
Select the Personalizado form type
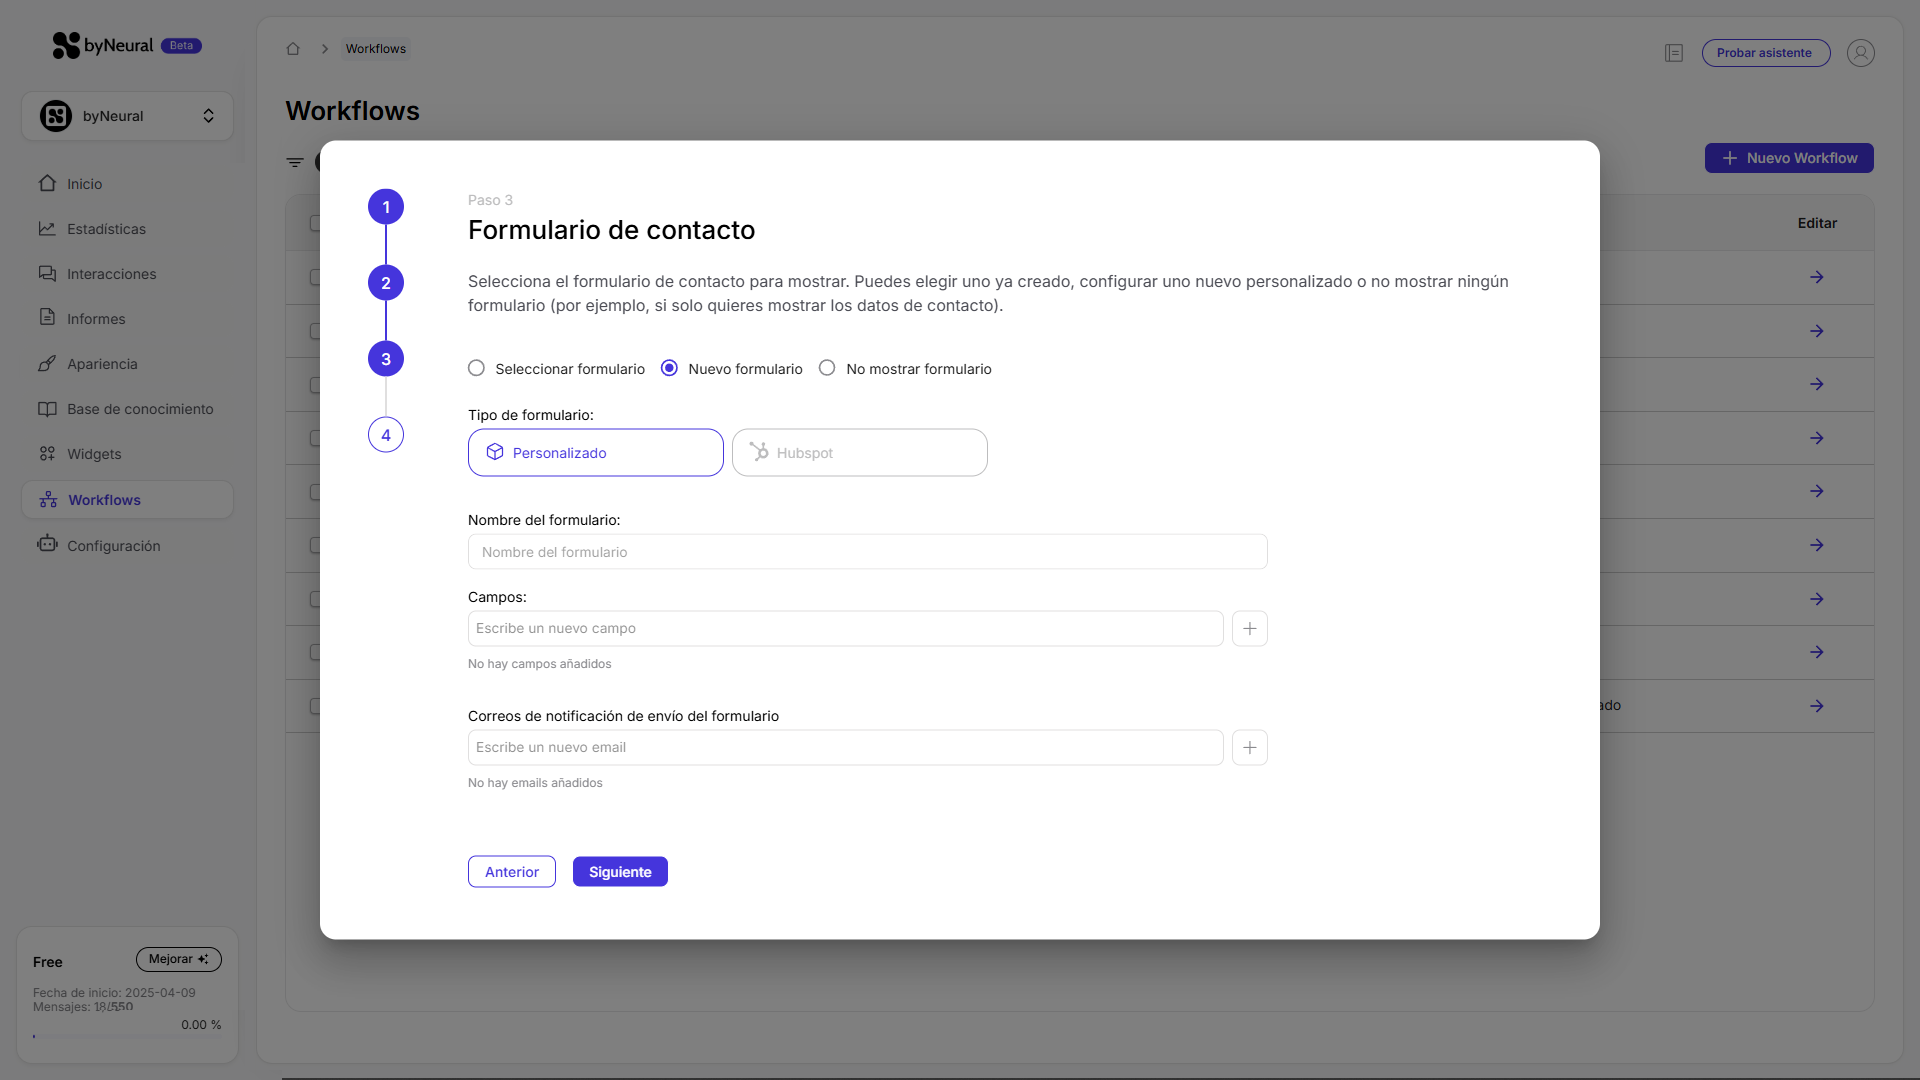[x=595, y=452]
